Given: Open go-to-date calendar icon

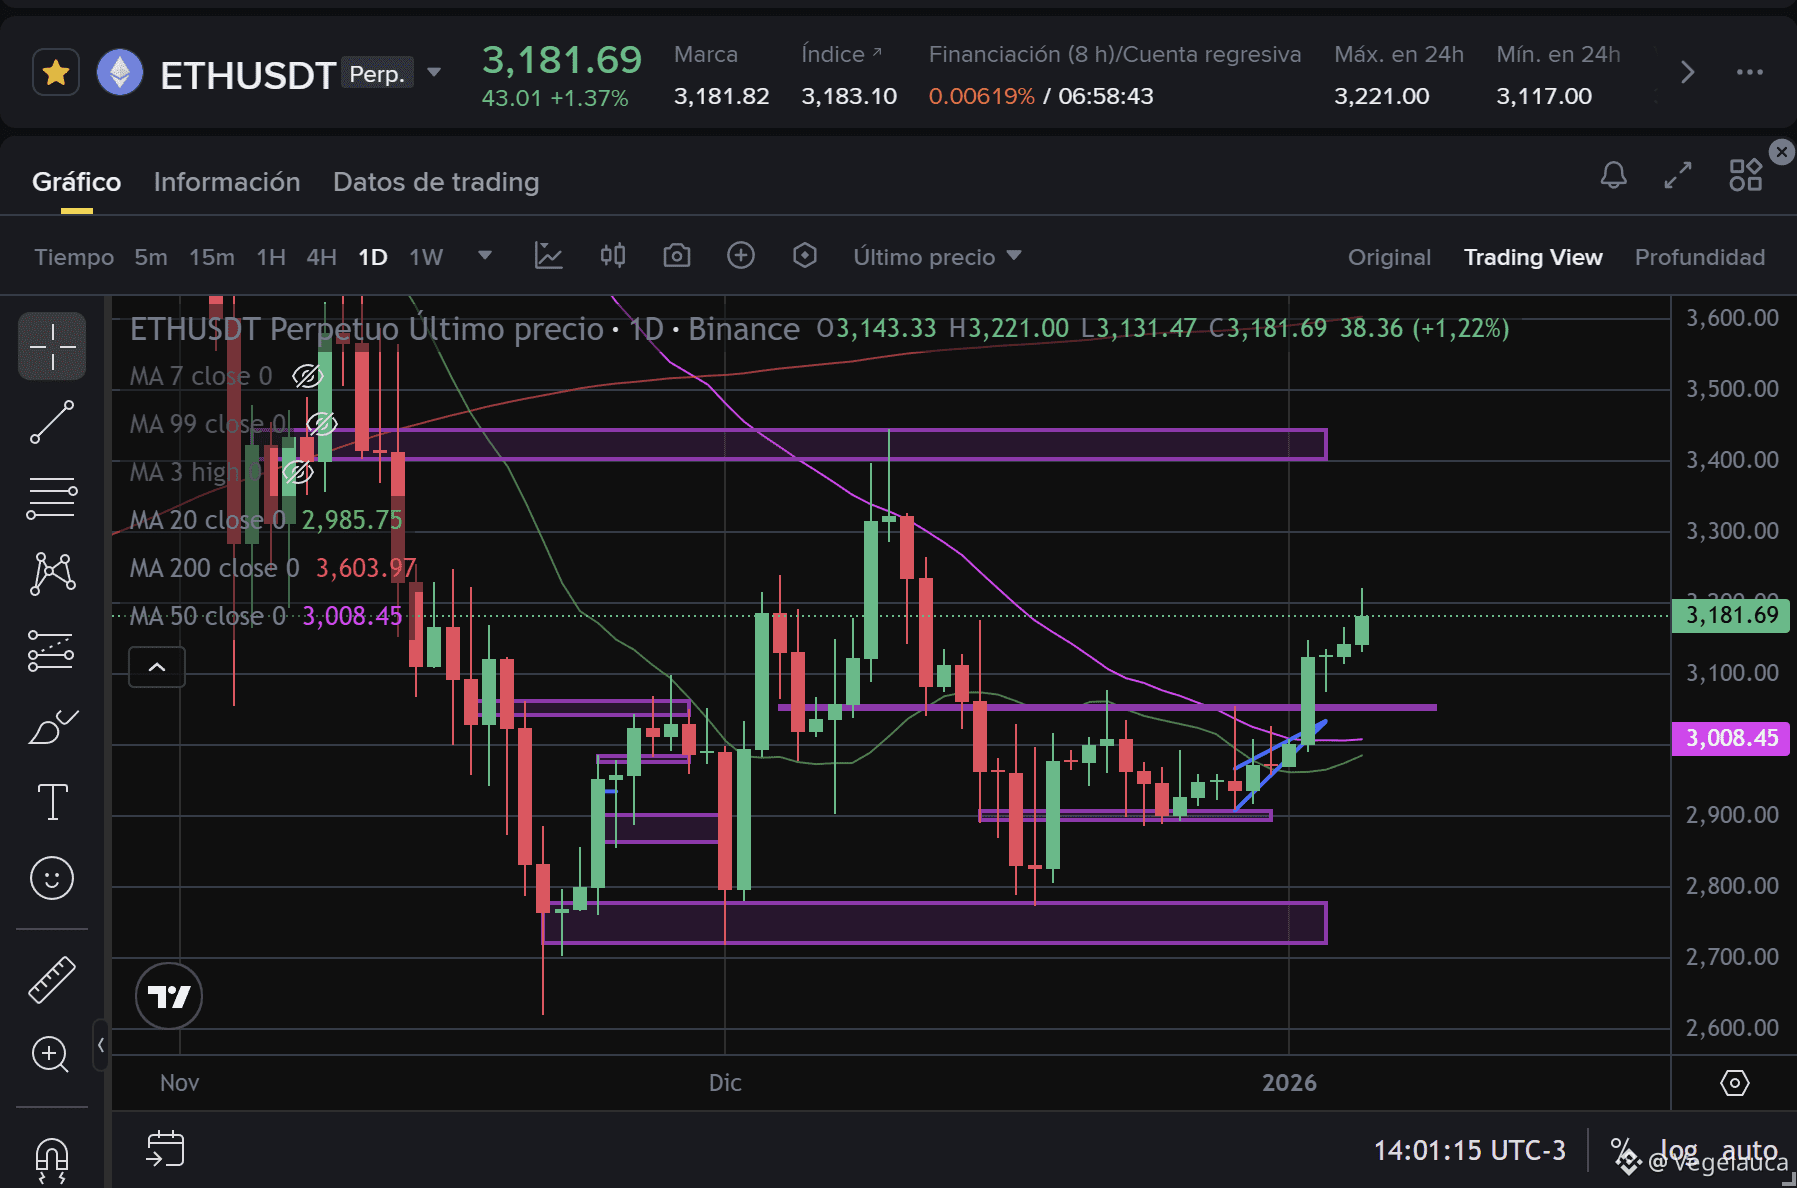Looking at the screenshot, I should tap(165, 1149).
